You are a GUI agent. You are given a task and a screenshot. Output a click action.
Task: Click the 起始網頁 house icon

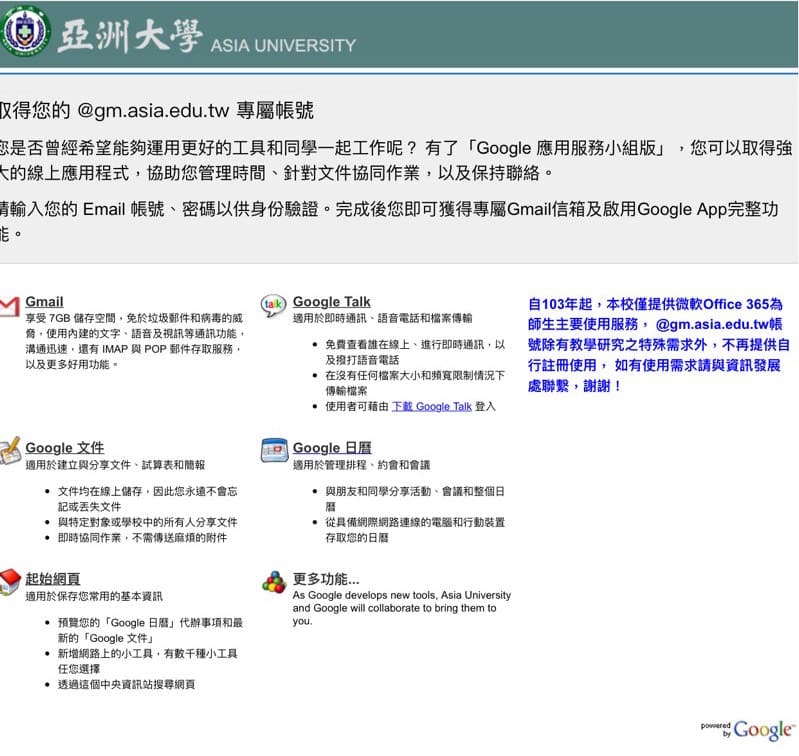[x=10, y=582]
